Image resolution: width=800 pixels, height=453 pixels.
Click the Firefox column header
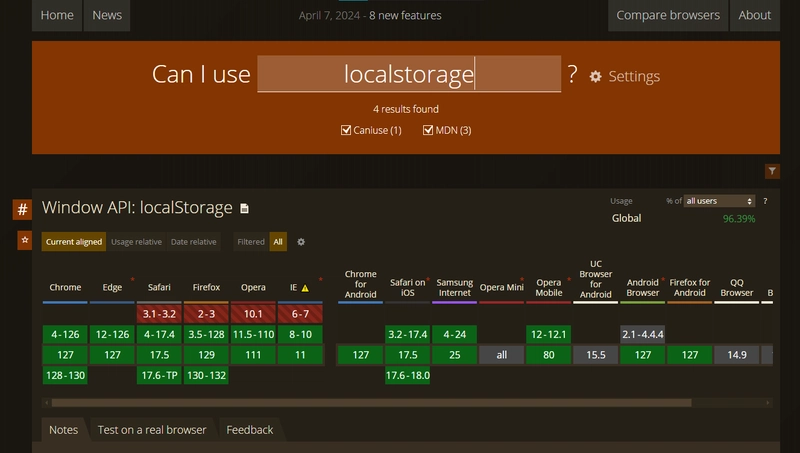pos(206,287)
